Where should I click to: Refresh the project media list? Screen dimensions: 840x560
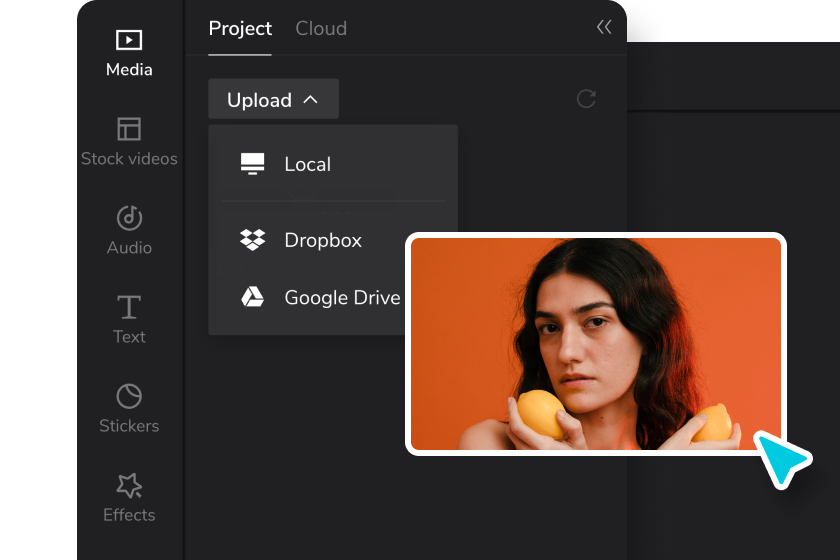(586, 99)
